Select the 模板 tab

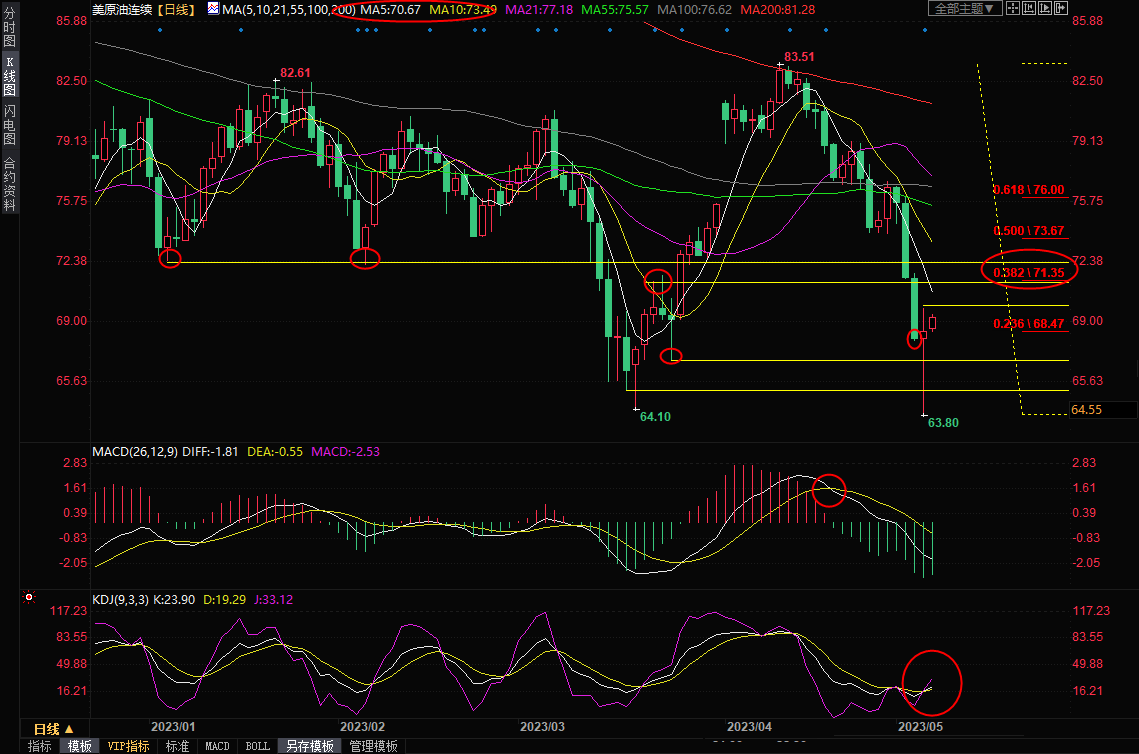(80, 746)
